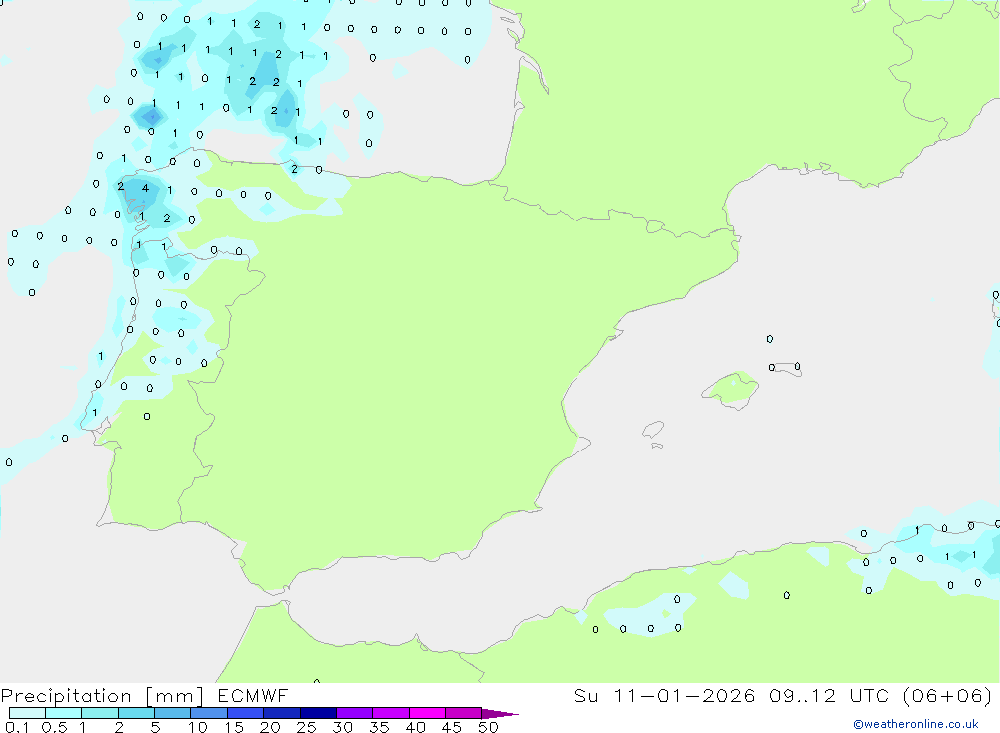
Task: Click the '[mm]' unit label
Action: [x=174, y=696]
